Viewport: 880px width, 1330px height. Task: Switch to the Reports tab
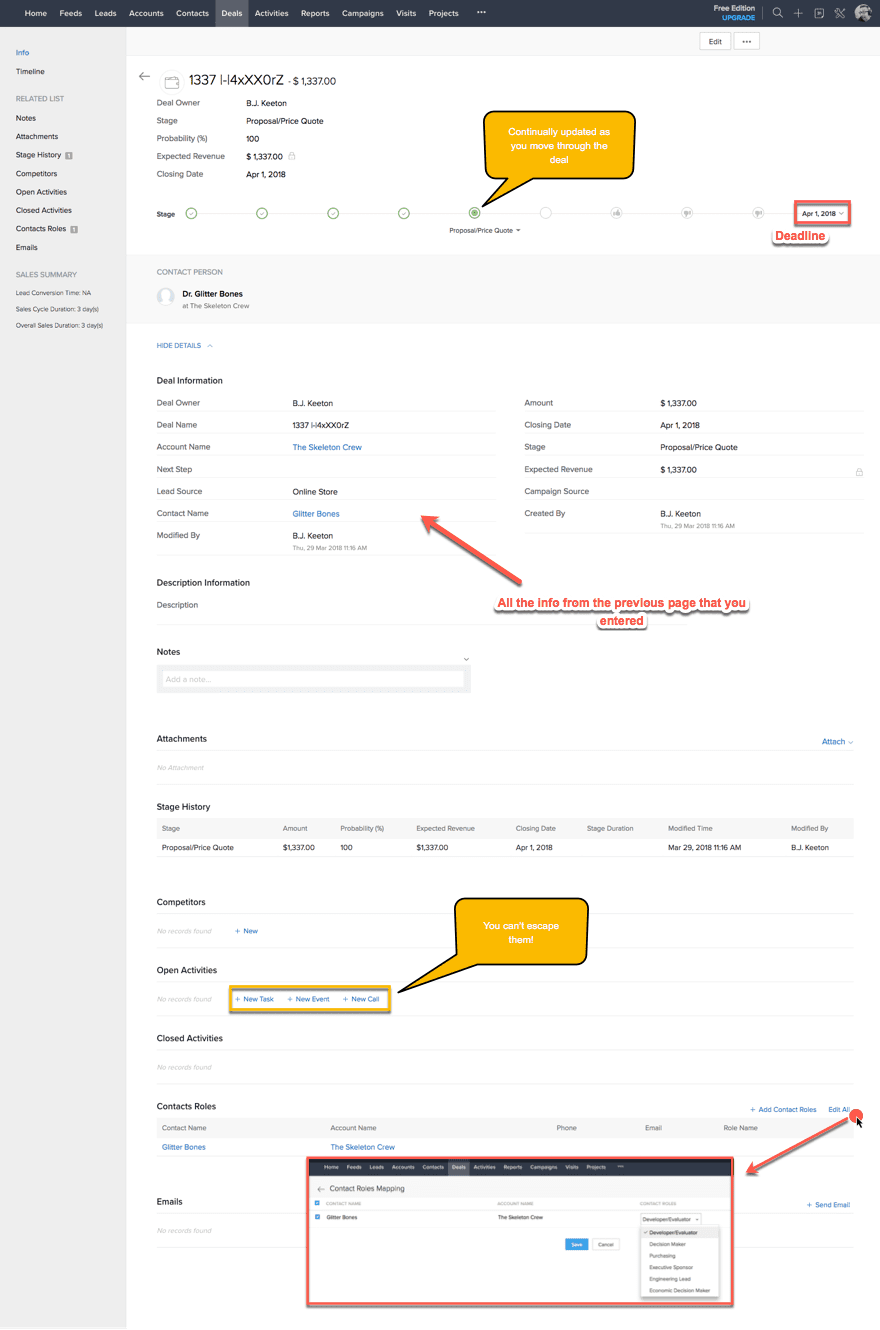tap(315, 13)
